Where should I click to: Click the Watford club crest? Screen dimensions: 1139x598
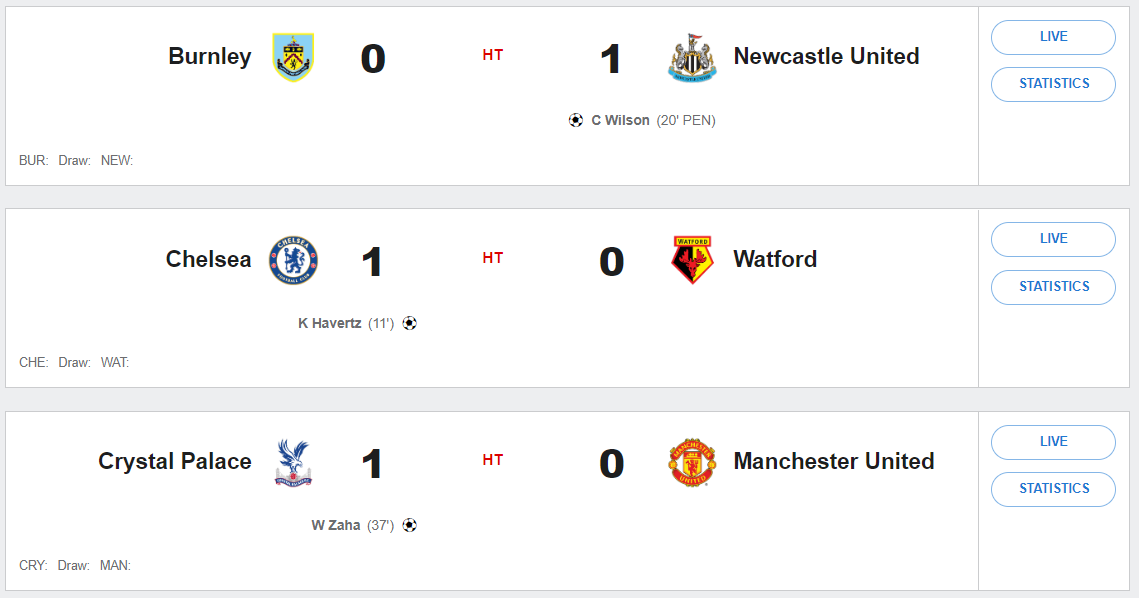coord(692,260)
